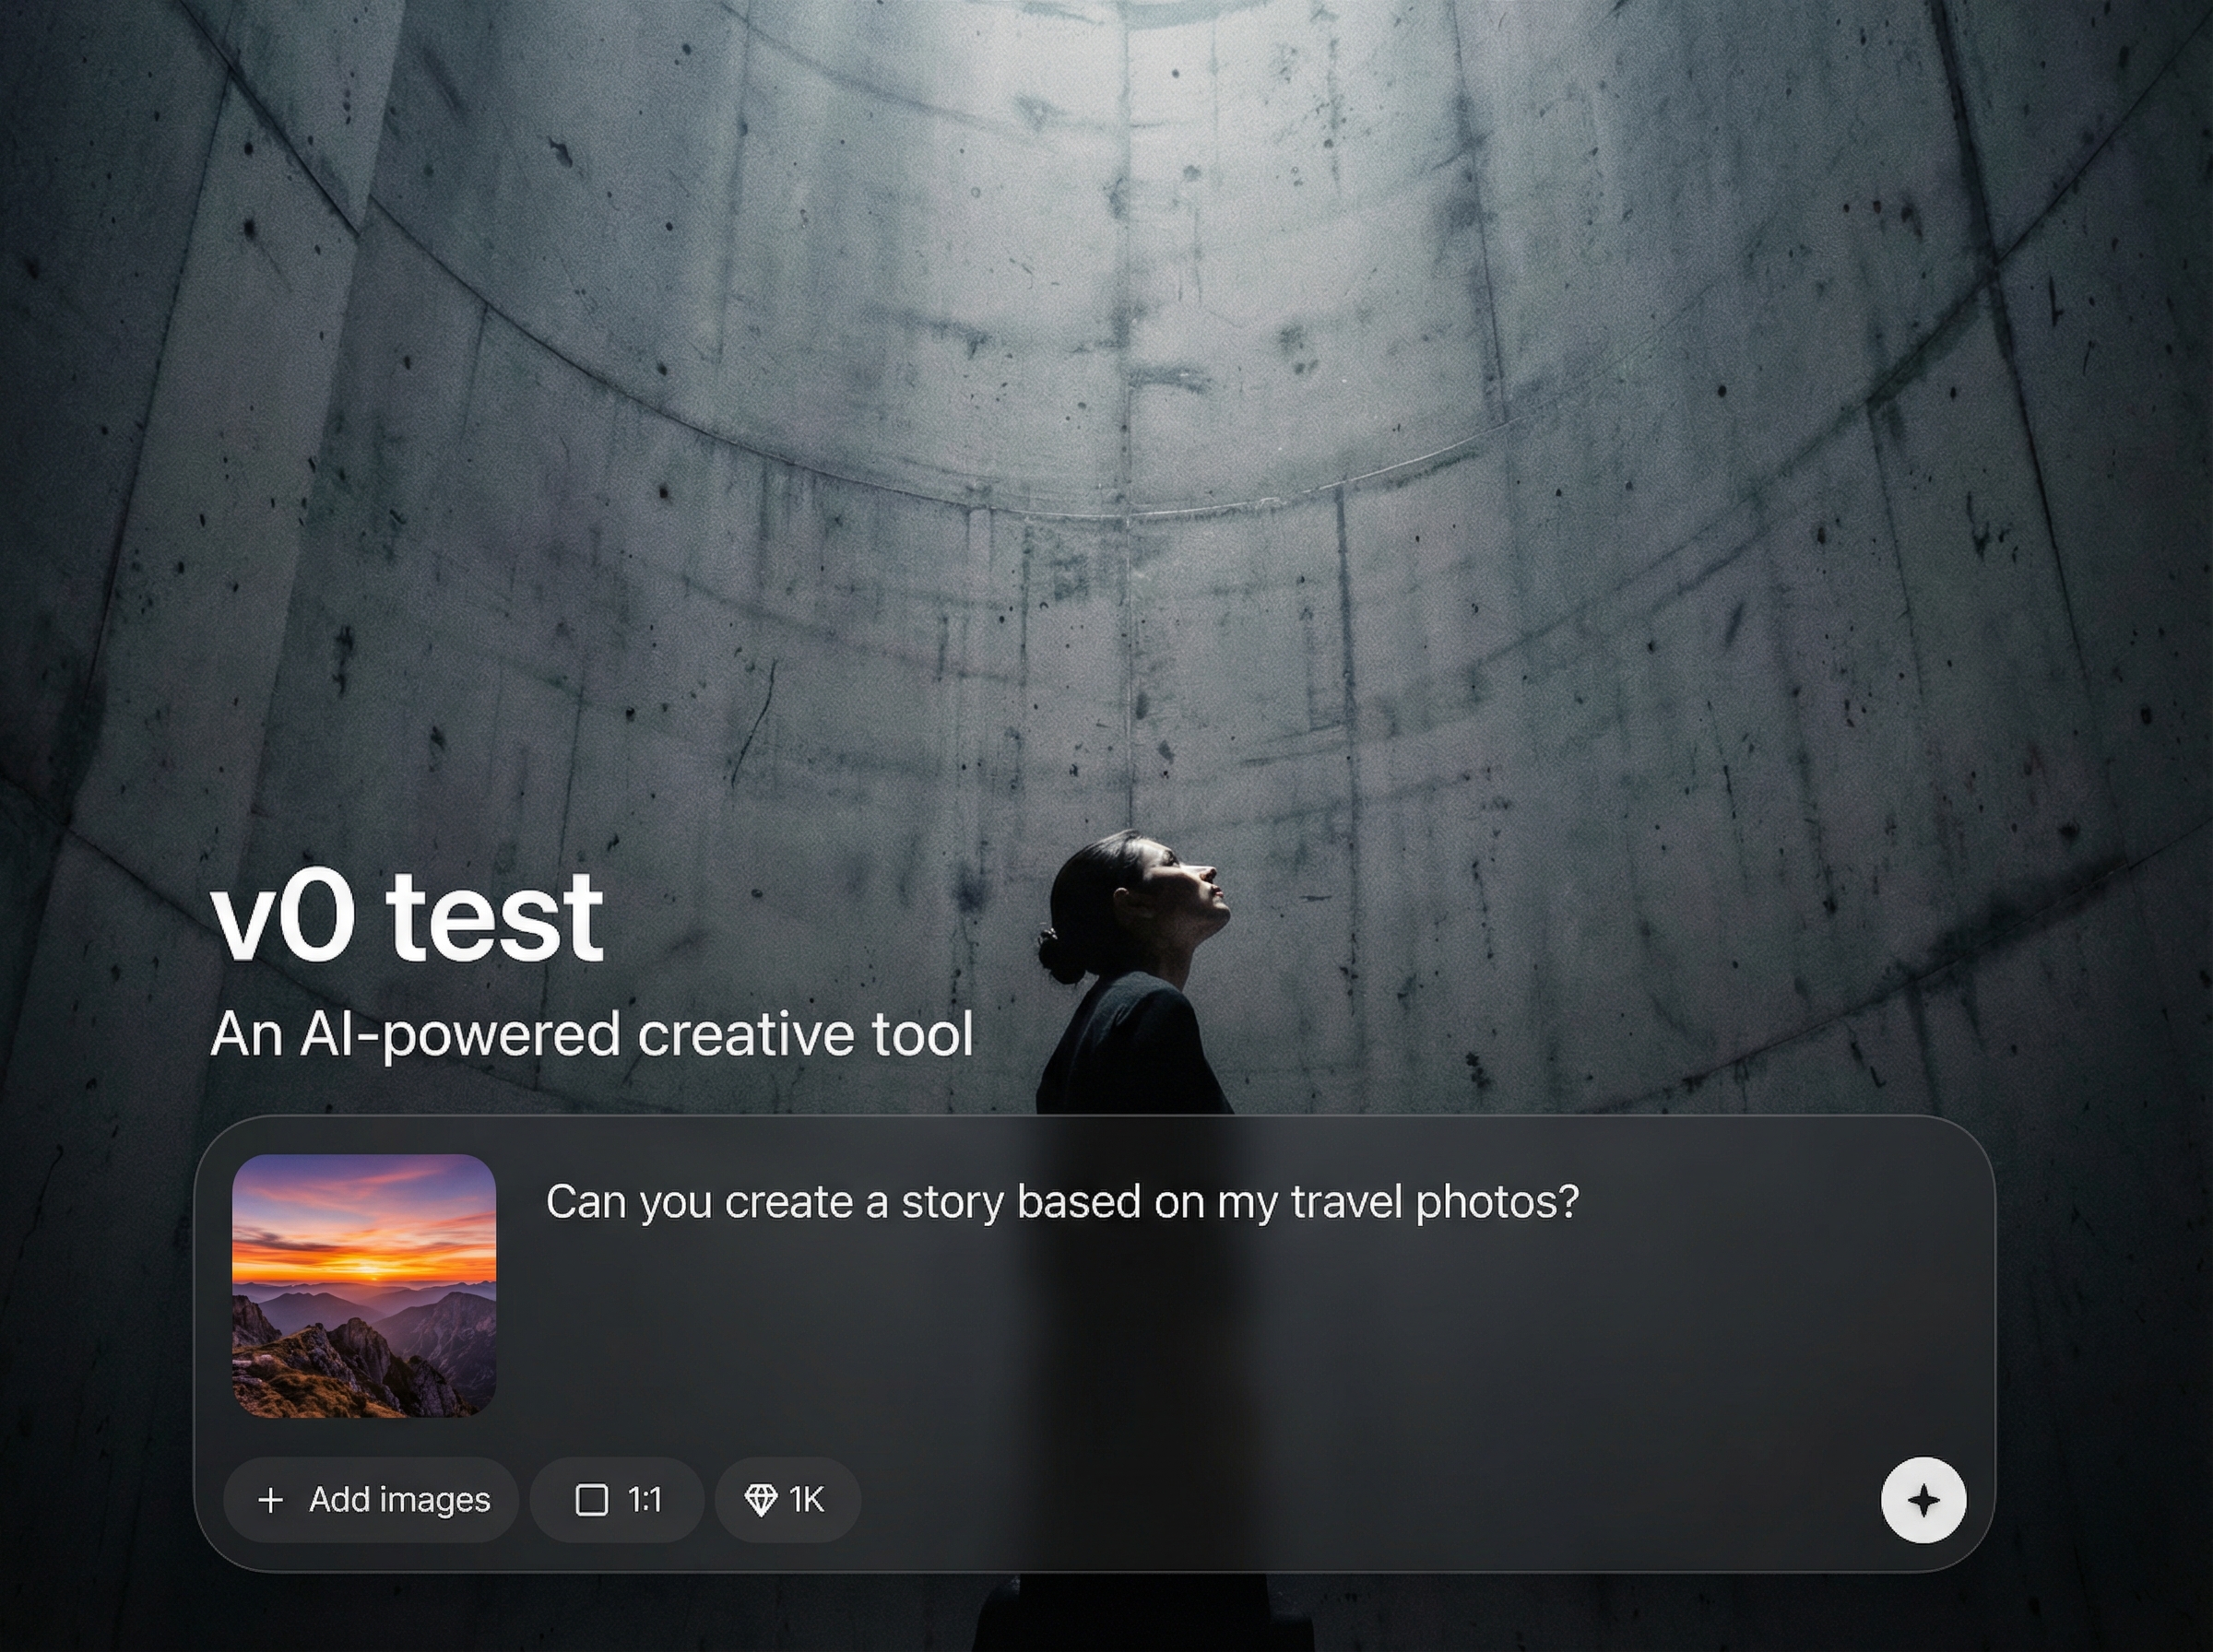Click the "Add images" text label
2213x1652 pixels.
(399, 1499)
